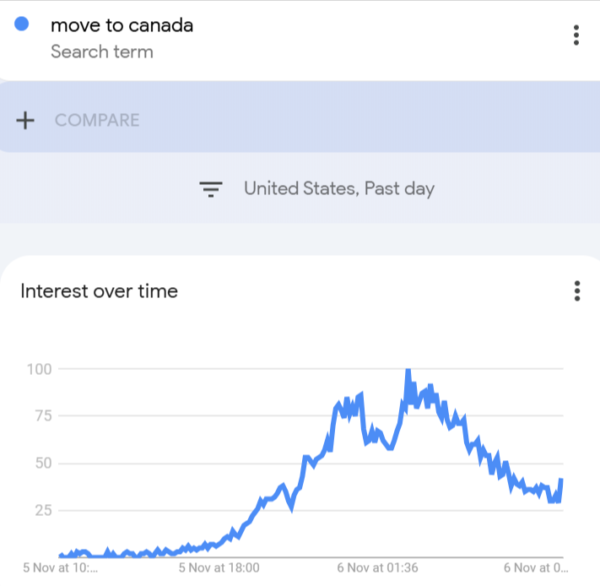This screenshot has width=600, height=586.
Task: Select the peak at 100 on the chart
Action: pos(408,370)
